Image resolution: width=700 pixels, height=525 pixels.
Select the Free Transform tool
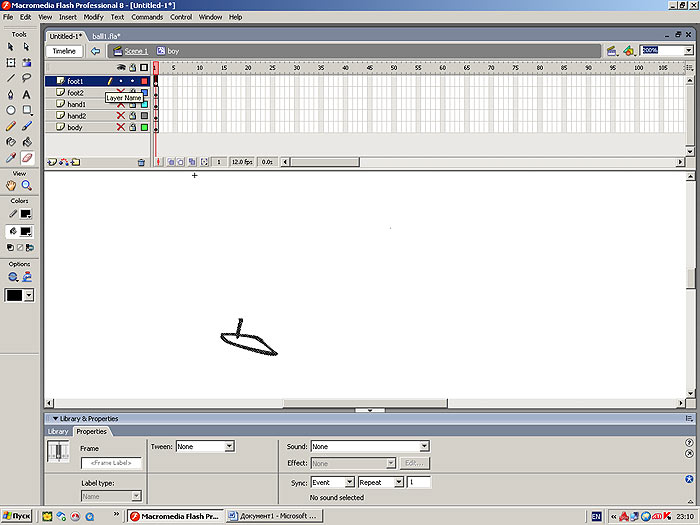pyautogui.click(x=11, y=62)
